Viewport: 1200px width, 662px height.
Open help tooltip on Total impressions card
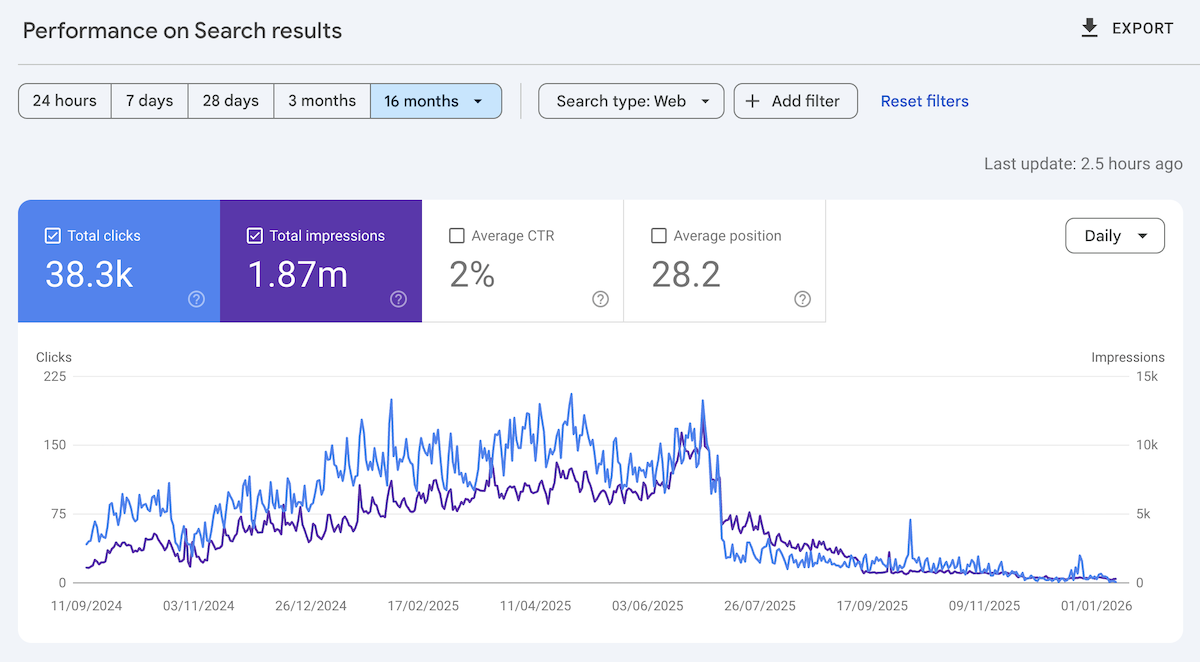[398, 299]
